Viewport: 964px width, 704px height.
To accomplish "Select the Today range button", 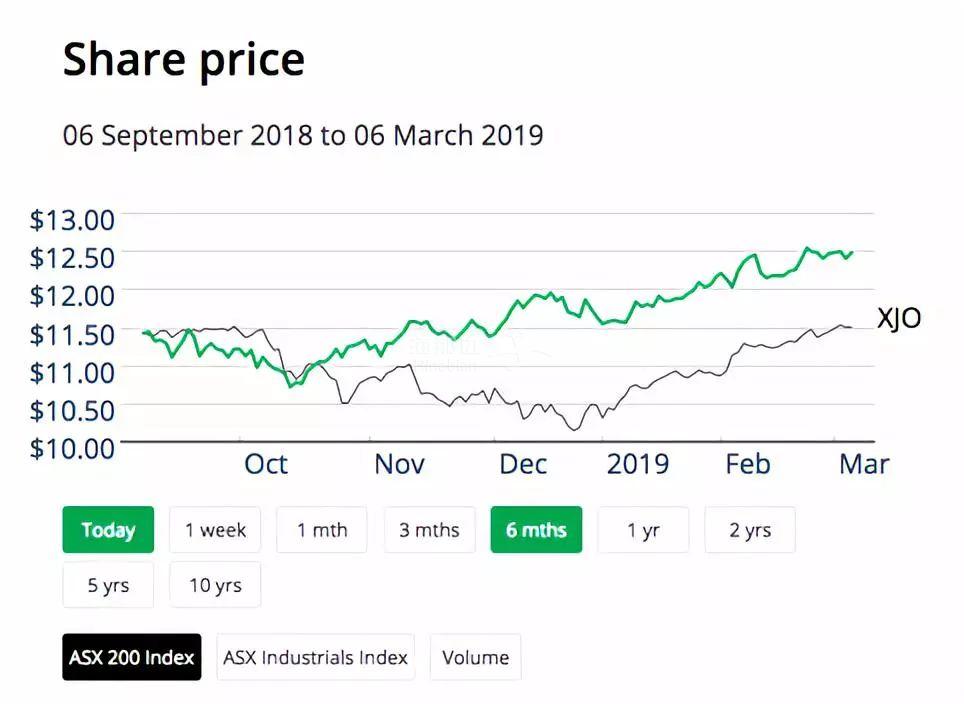I will [108, 530].
